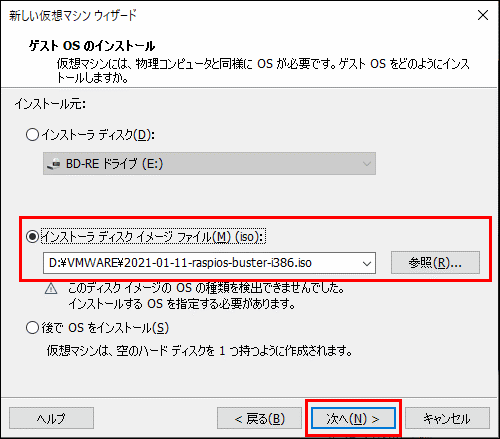Screen dimensions: 500x439
Task: Open the BD-RE ドライブ (E:) dropdown
Action: [209, 164]
